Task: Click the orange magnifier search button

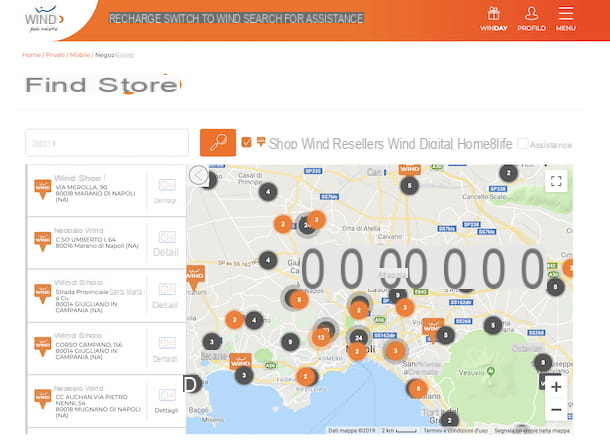Action: [218, 142]
